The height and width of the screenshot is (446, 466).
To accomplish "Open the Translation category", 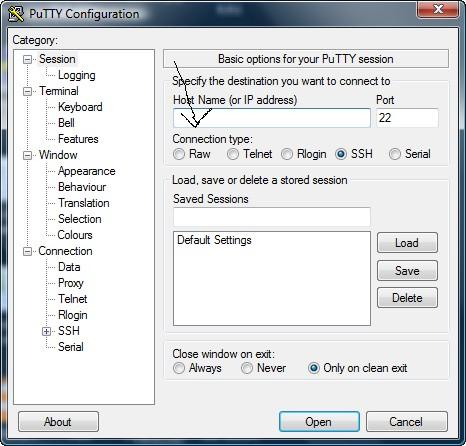I will (84, 203).
